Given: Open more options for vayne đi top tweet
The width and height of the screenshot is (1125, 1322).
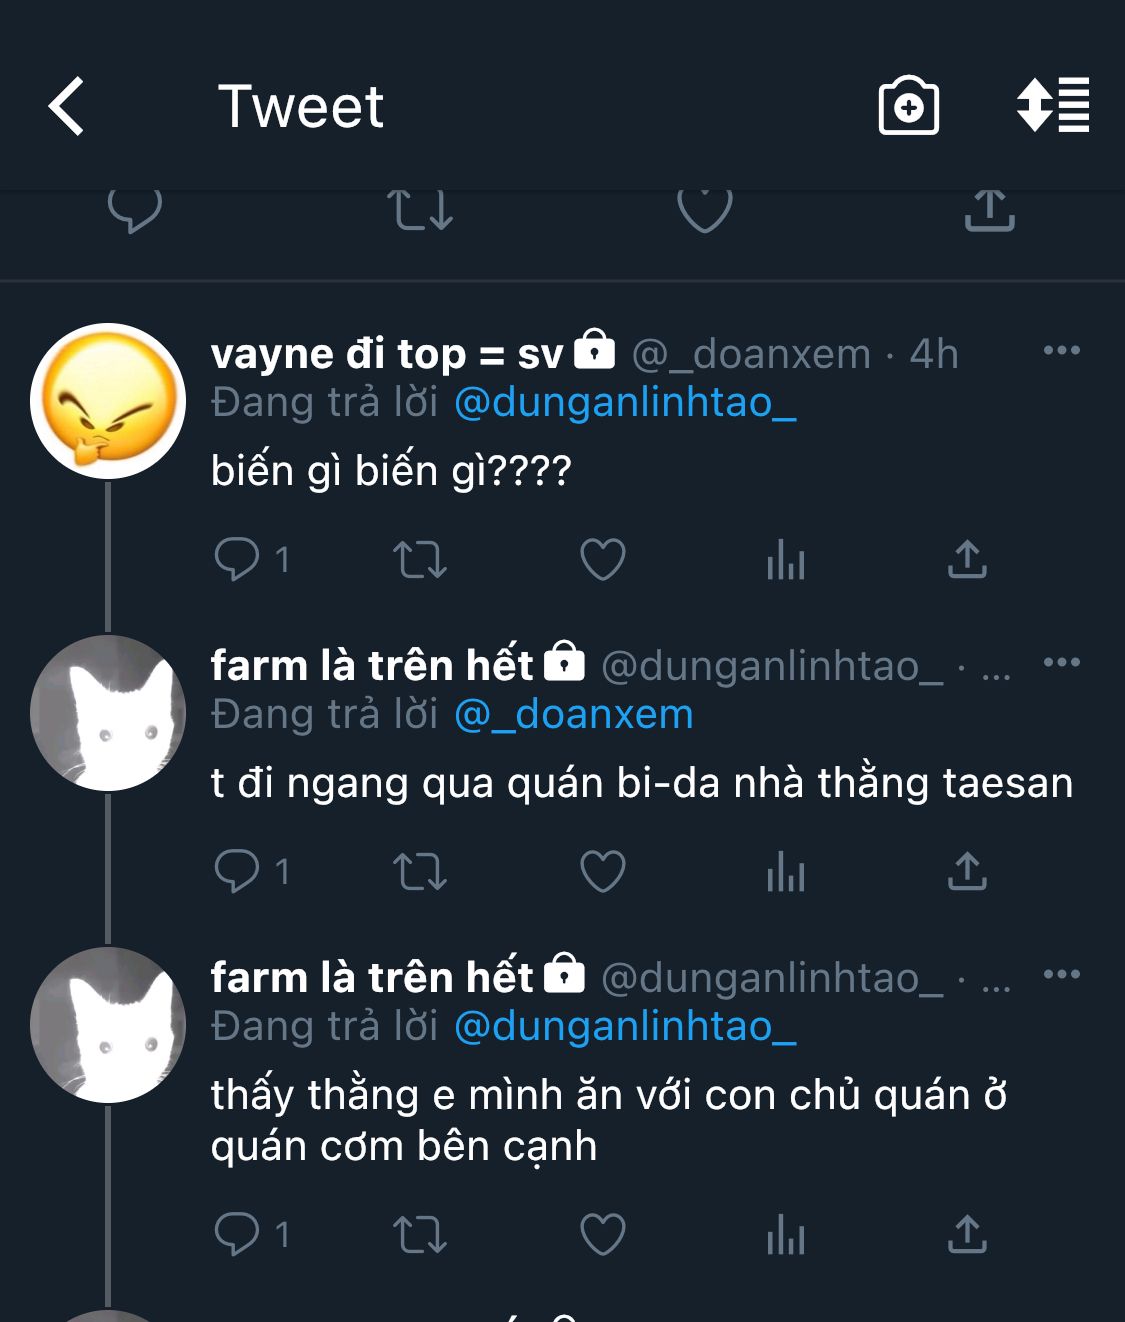Looking at the screenshot, I should (1061, 351).
